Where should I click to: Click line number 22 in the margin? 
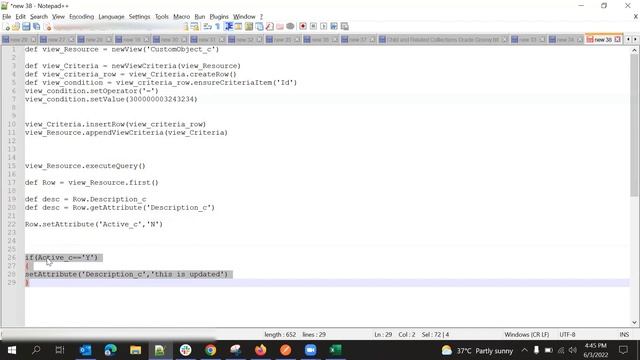click(x=11, y=224)
